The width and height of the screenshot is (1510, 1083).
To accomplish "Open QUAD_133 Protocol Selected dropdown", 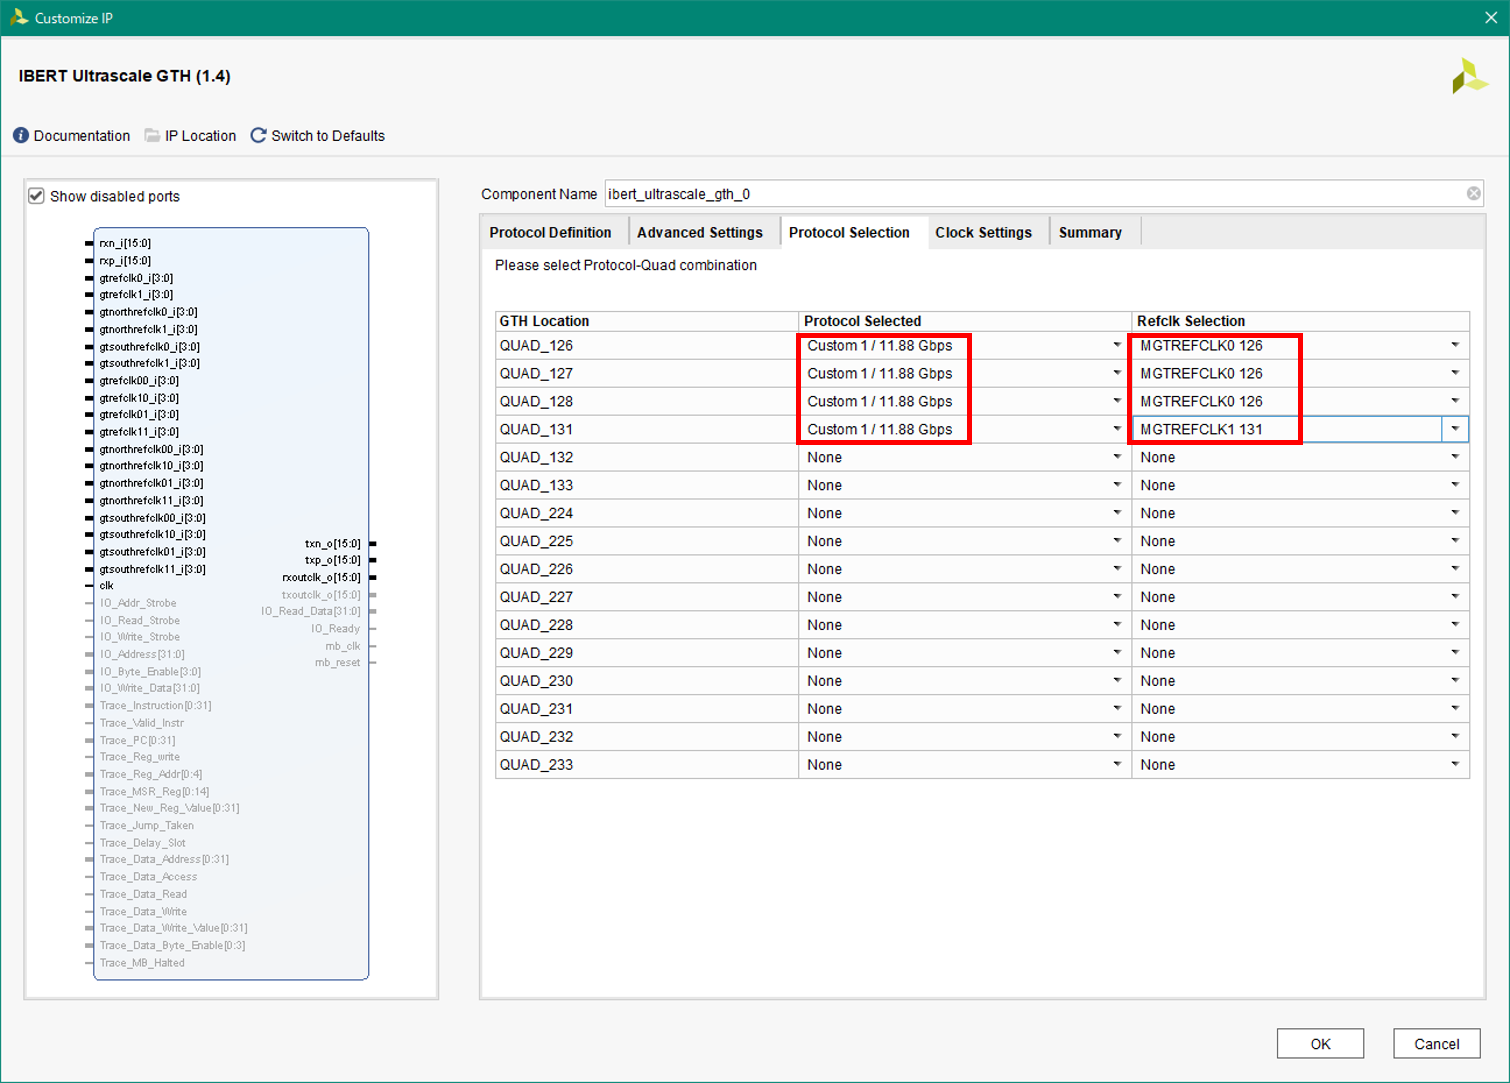I will [1117, 486].
